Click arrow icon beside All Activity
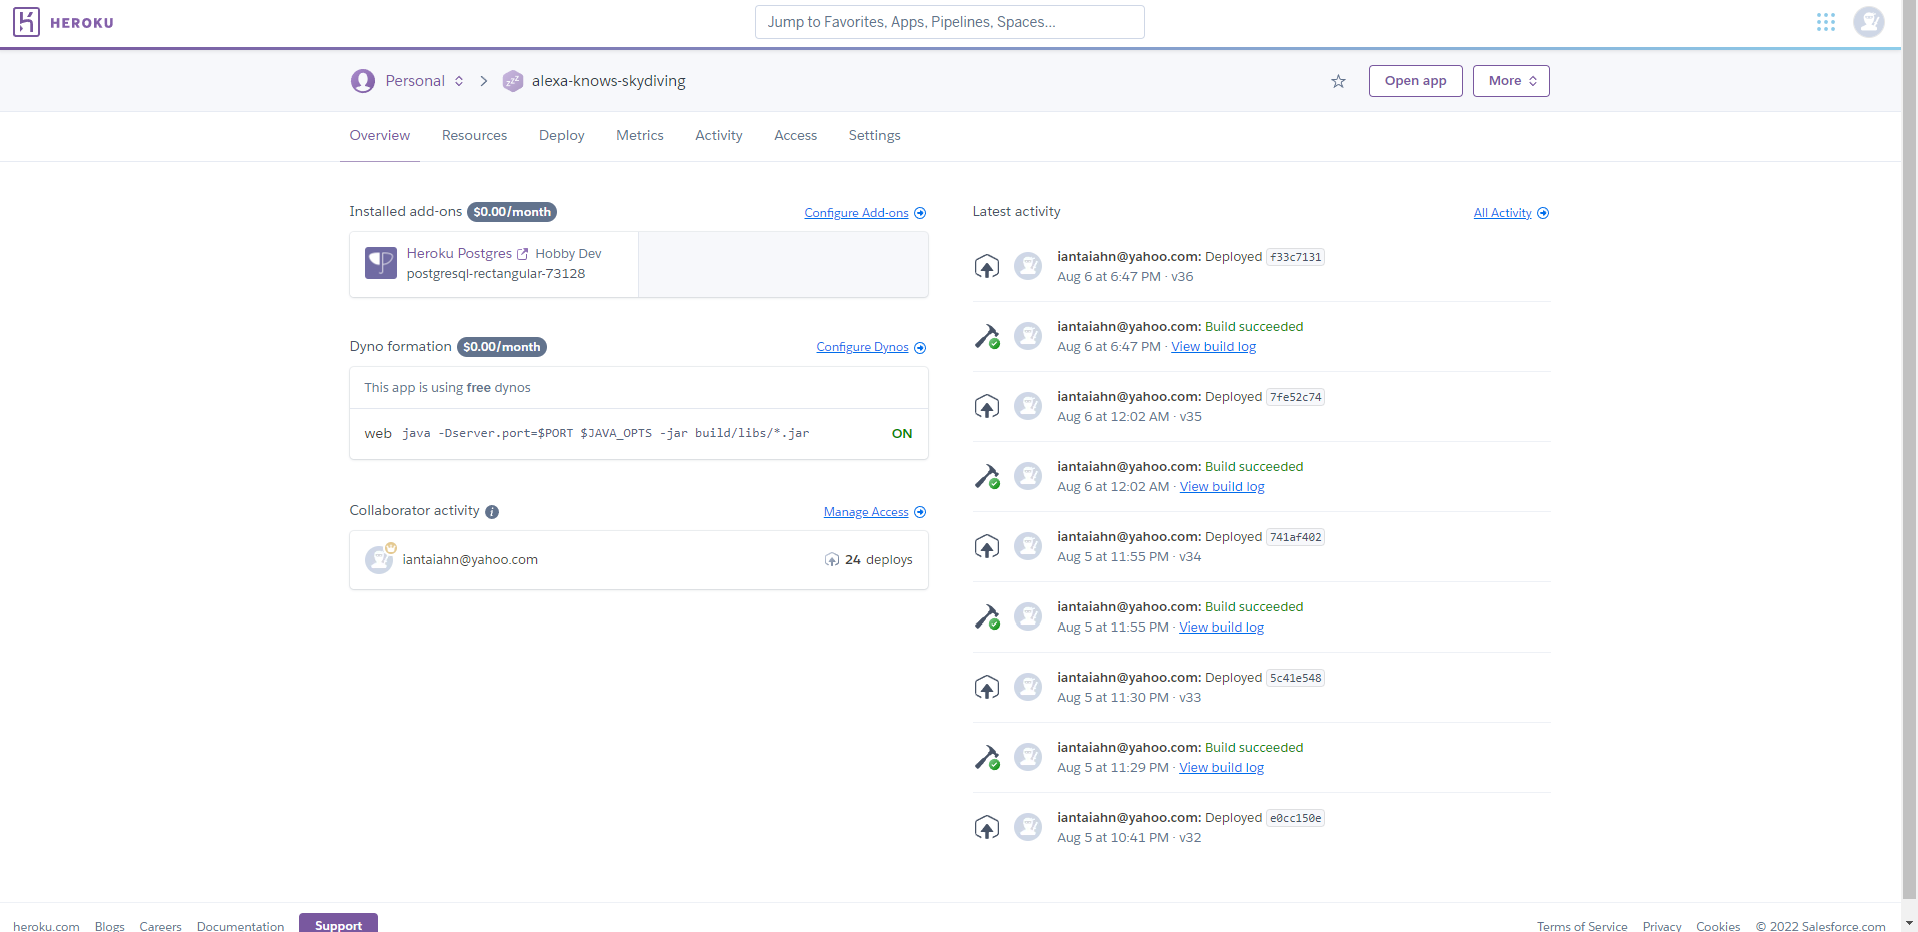1918x932 pixels. point(1543,213)
